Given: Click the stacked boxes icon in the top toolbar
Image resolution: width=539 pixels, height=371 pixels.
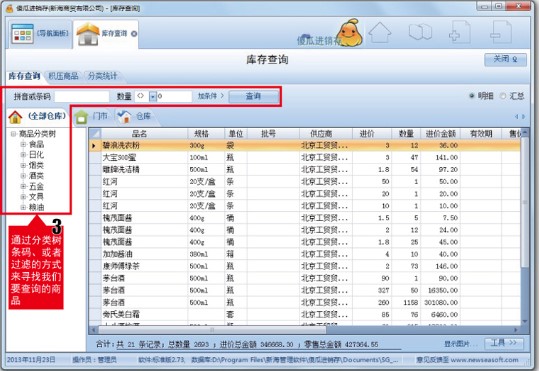Looking at the screenshot, I should pos(420,32).
